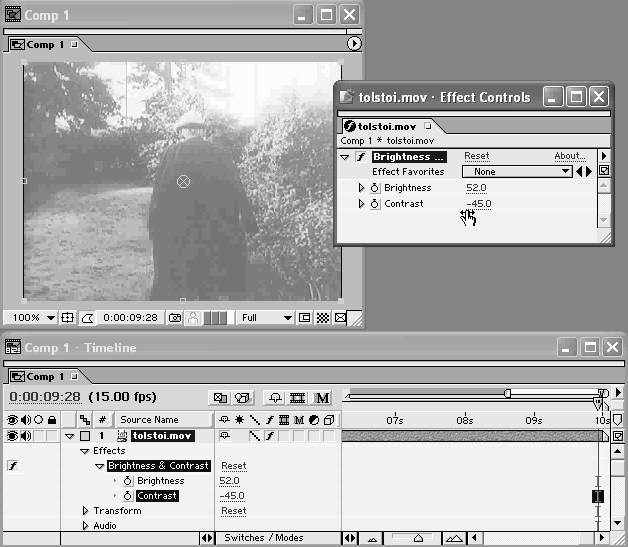Click the Brightness stopwatch in the Timeline
This screenshot has height=547, width=628.
point(128,481)
